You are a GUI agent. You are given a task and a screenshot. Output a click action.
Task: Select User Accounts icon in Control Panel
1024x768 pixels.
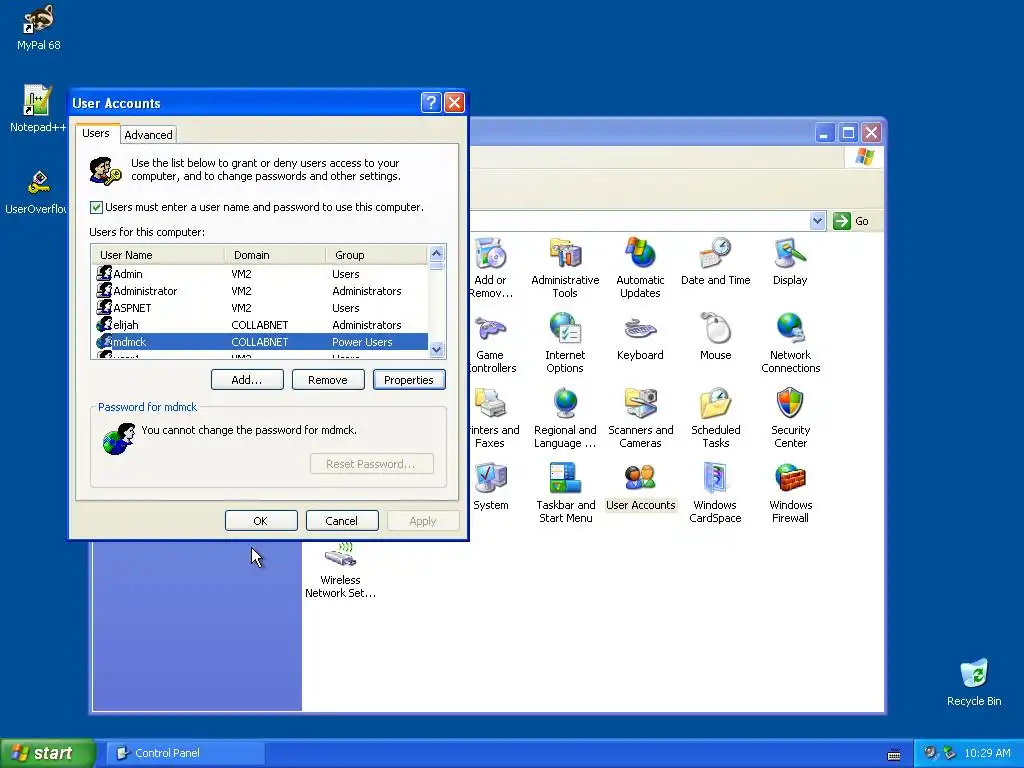(x=640, y=487)
